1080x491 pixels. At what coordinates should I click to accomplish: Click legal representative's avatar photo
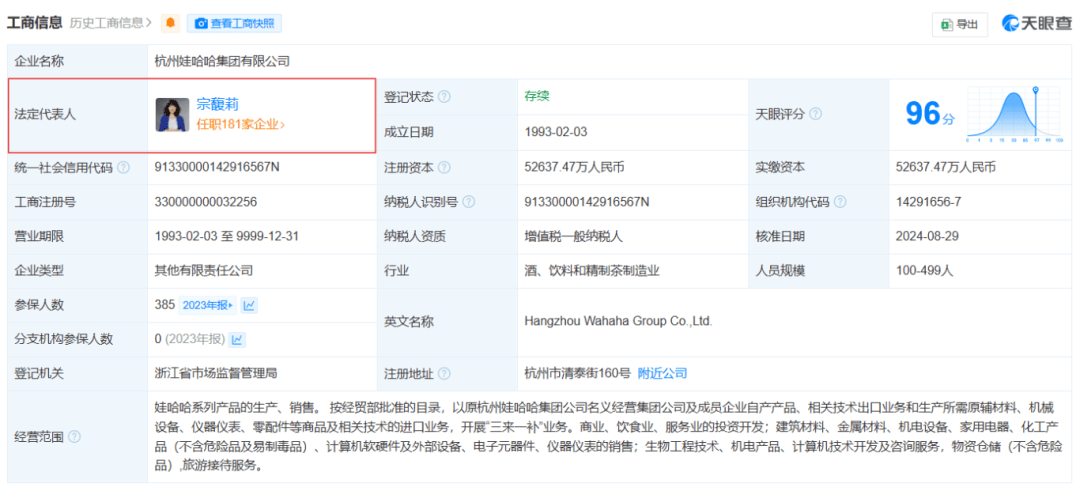(172, 114)
